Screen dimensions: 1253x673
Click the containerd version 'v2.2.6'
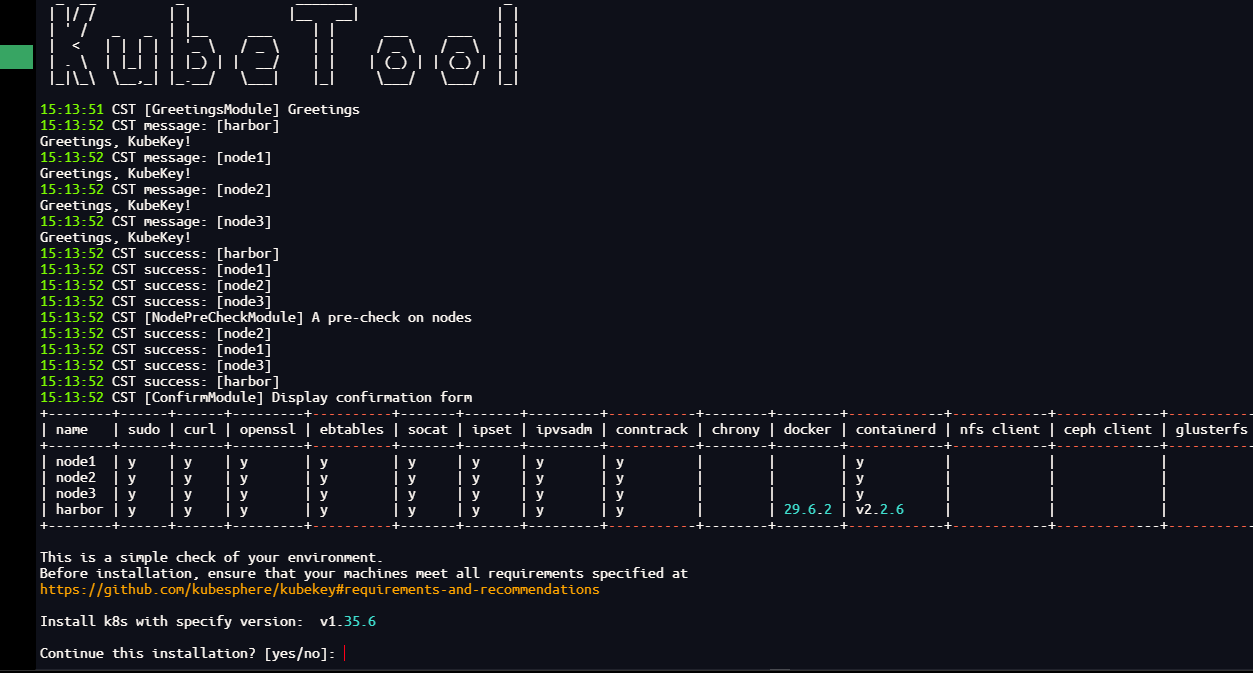880,510
